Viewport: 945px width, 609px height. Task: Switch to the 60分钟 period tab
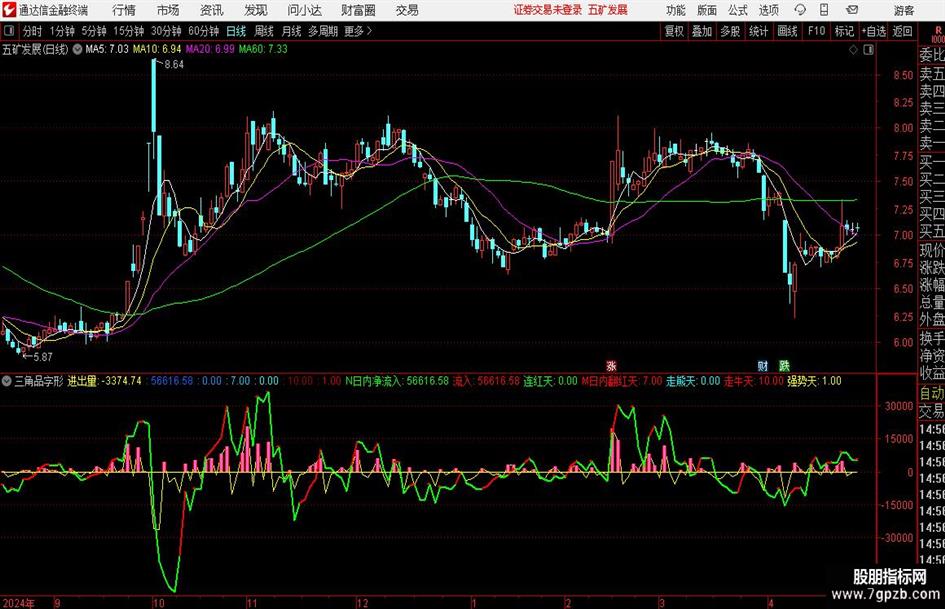(x=204, y=31)
